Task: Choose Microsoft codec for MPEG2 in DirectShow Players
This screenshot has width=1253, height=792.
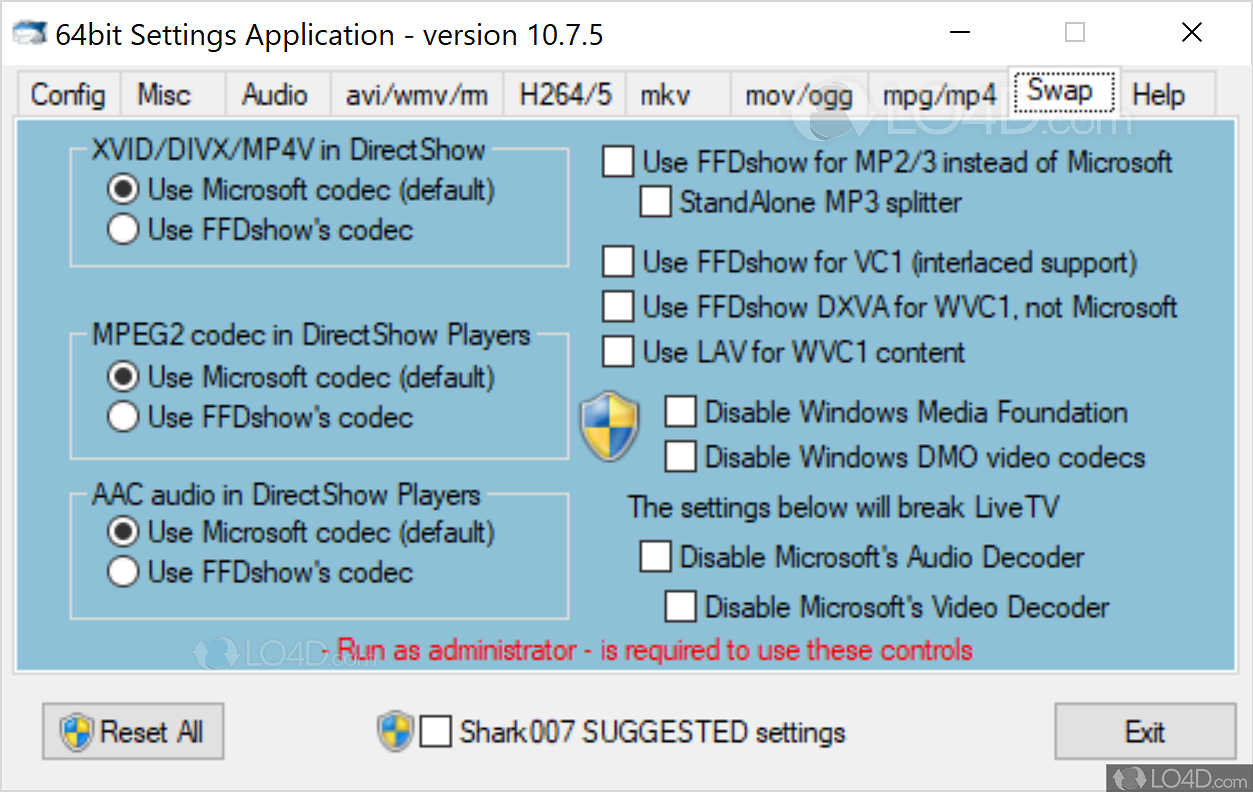Action: (122, 375)
